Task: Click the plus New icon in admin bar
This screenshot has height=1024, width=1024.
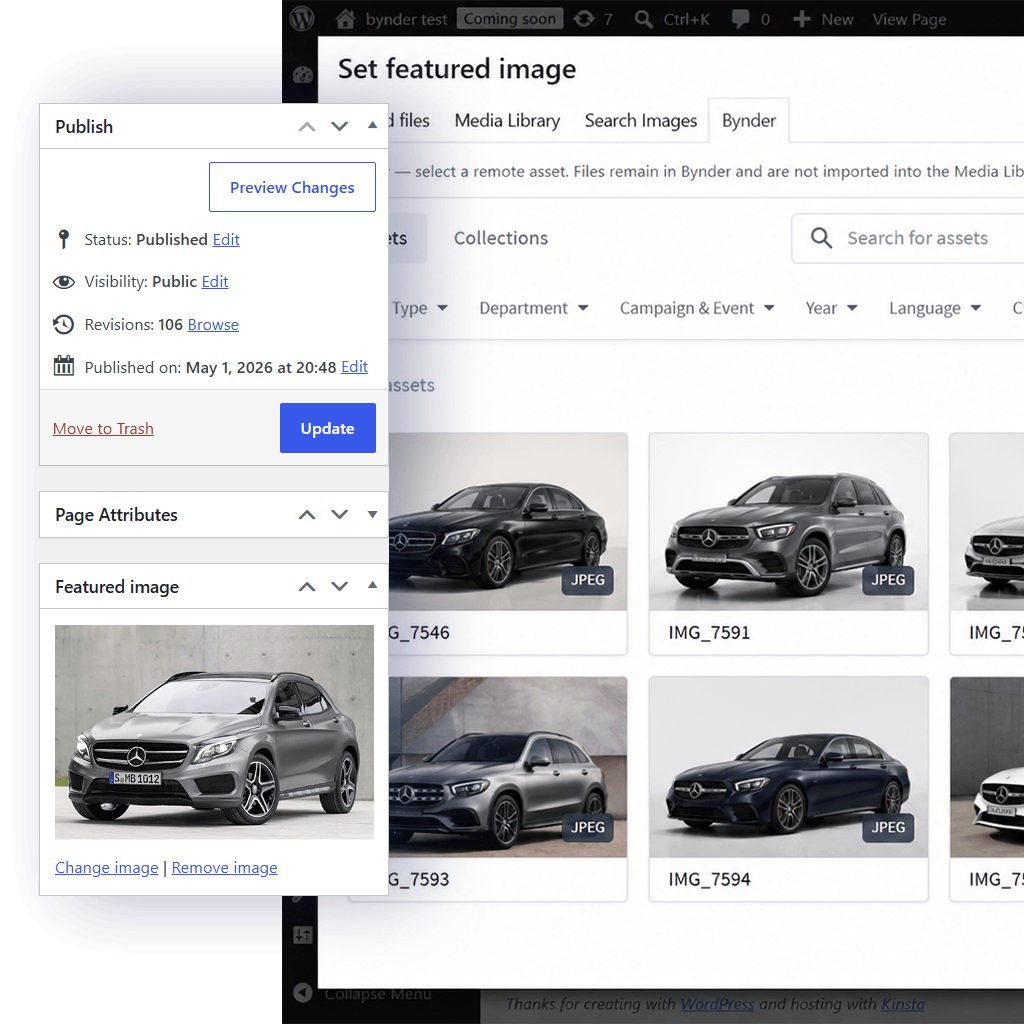Action: click(801, 19)
